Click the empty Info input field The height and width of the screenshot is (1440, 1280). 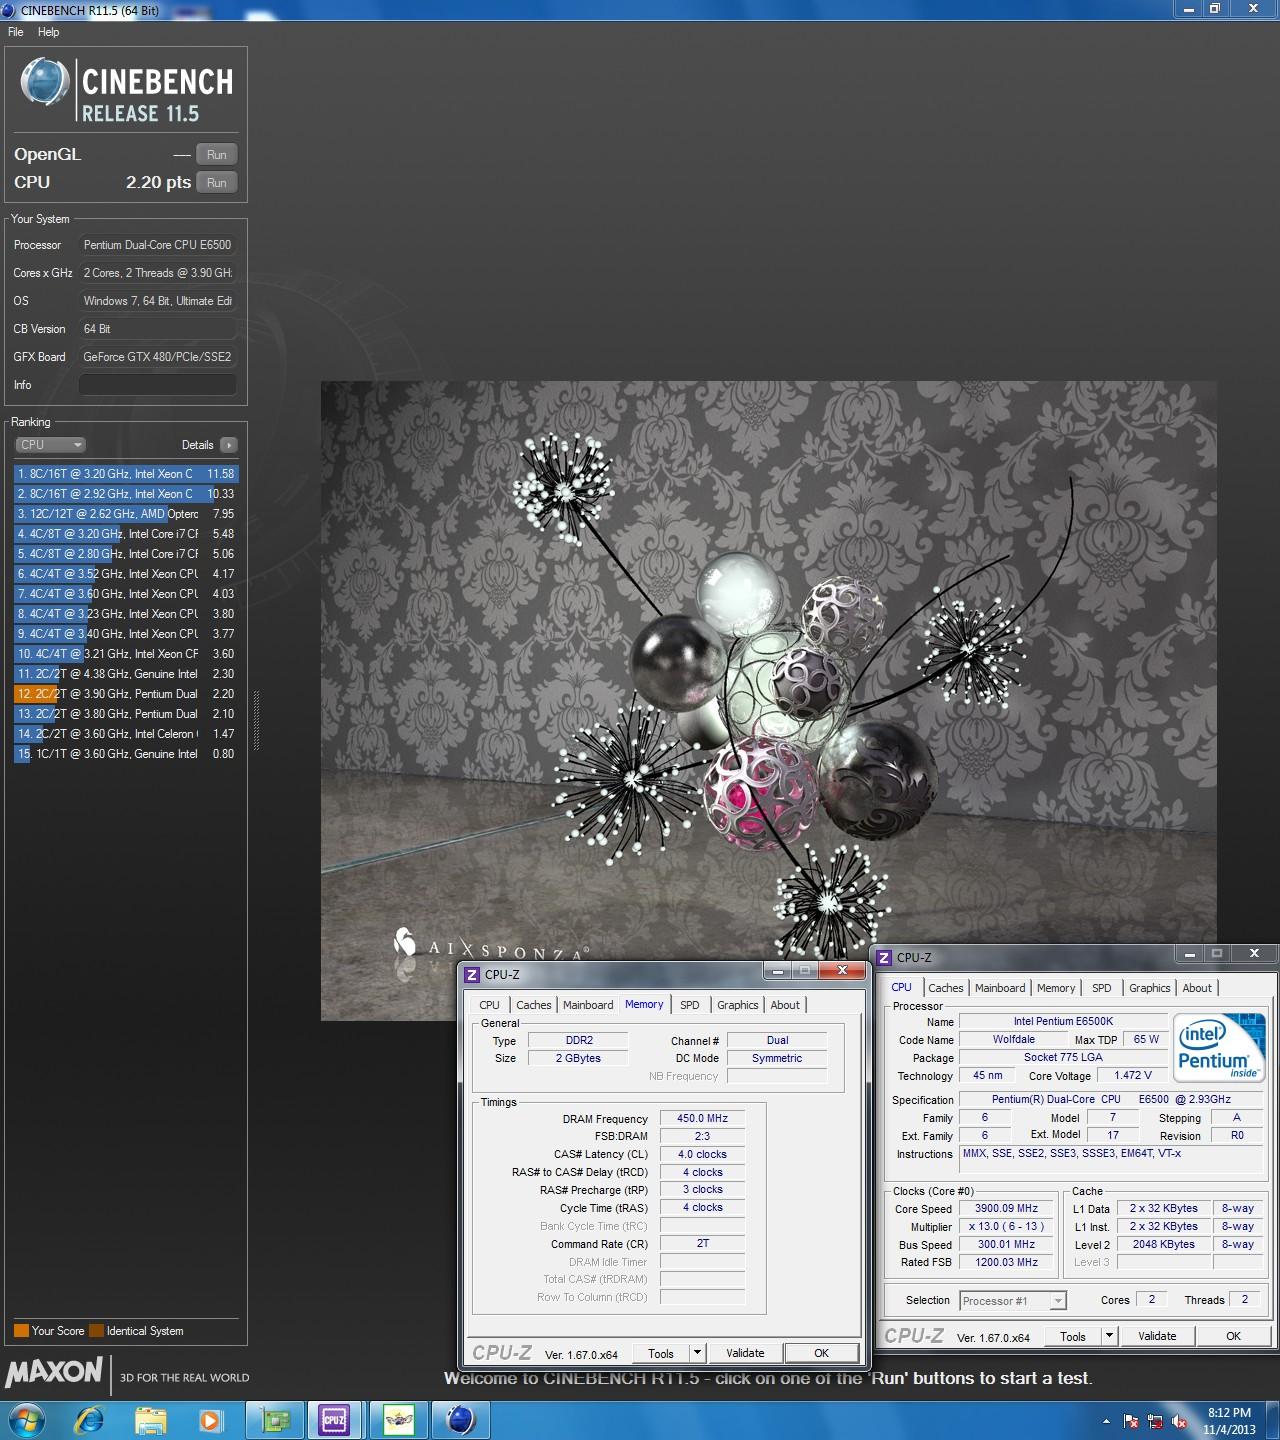click(158, 385)
